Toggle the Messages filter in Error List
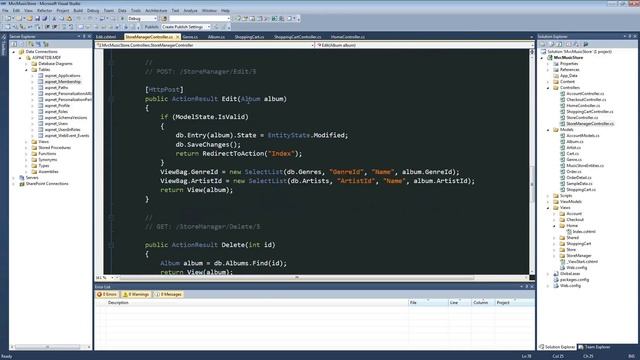640x360 pixels. 168,294
